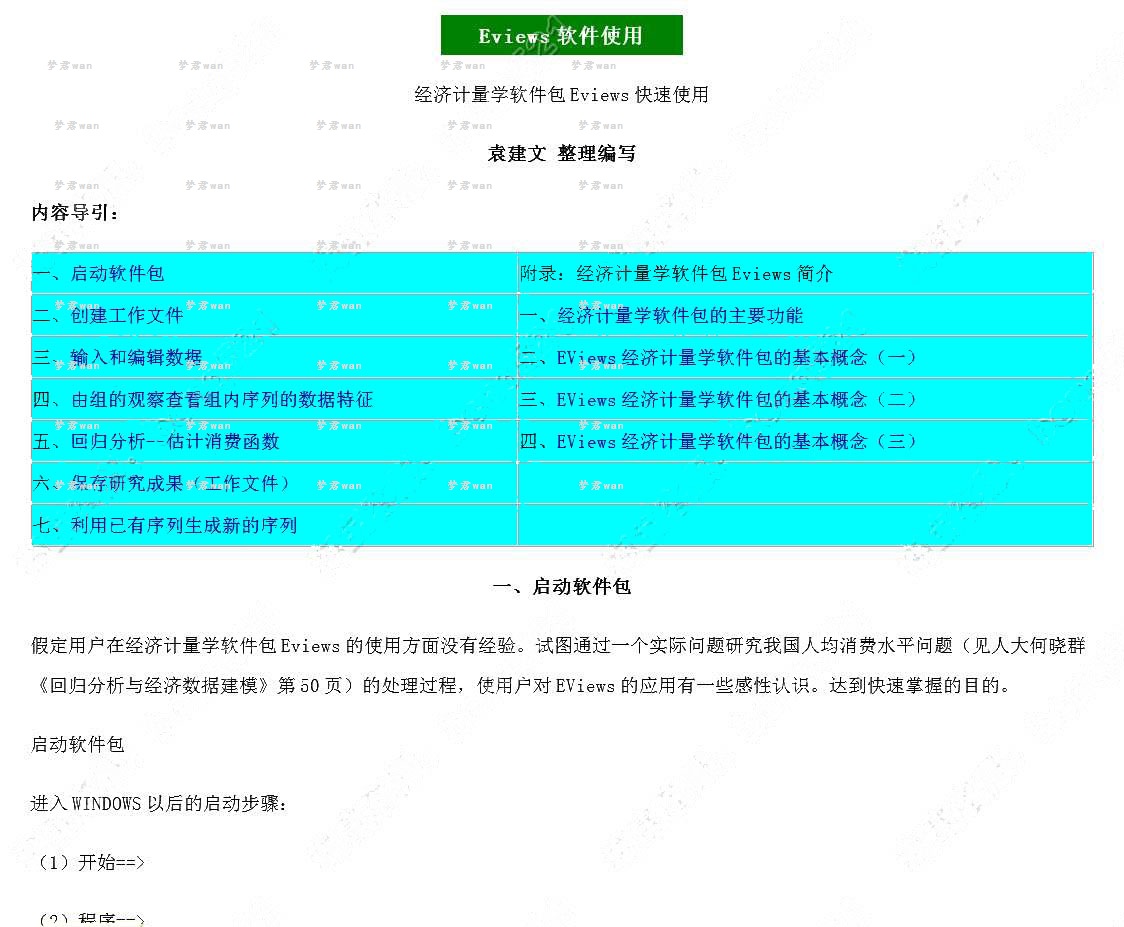Click the paragraph line starting 假定用户在经济计量学
The width and height of the screenshot is (1124, 927).
(x=558, y=646)
